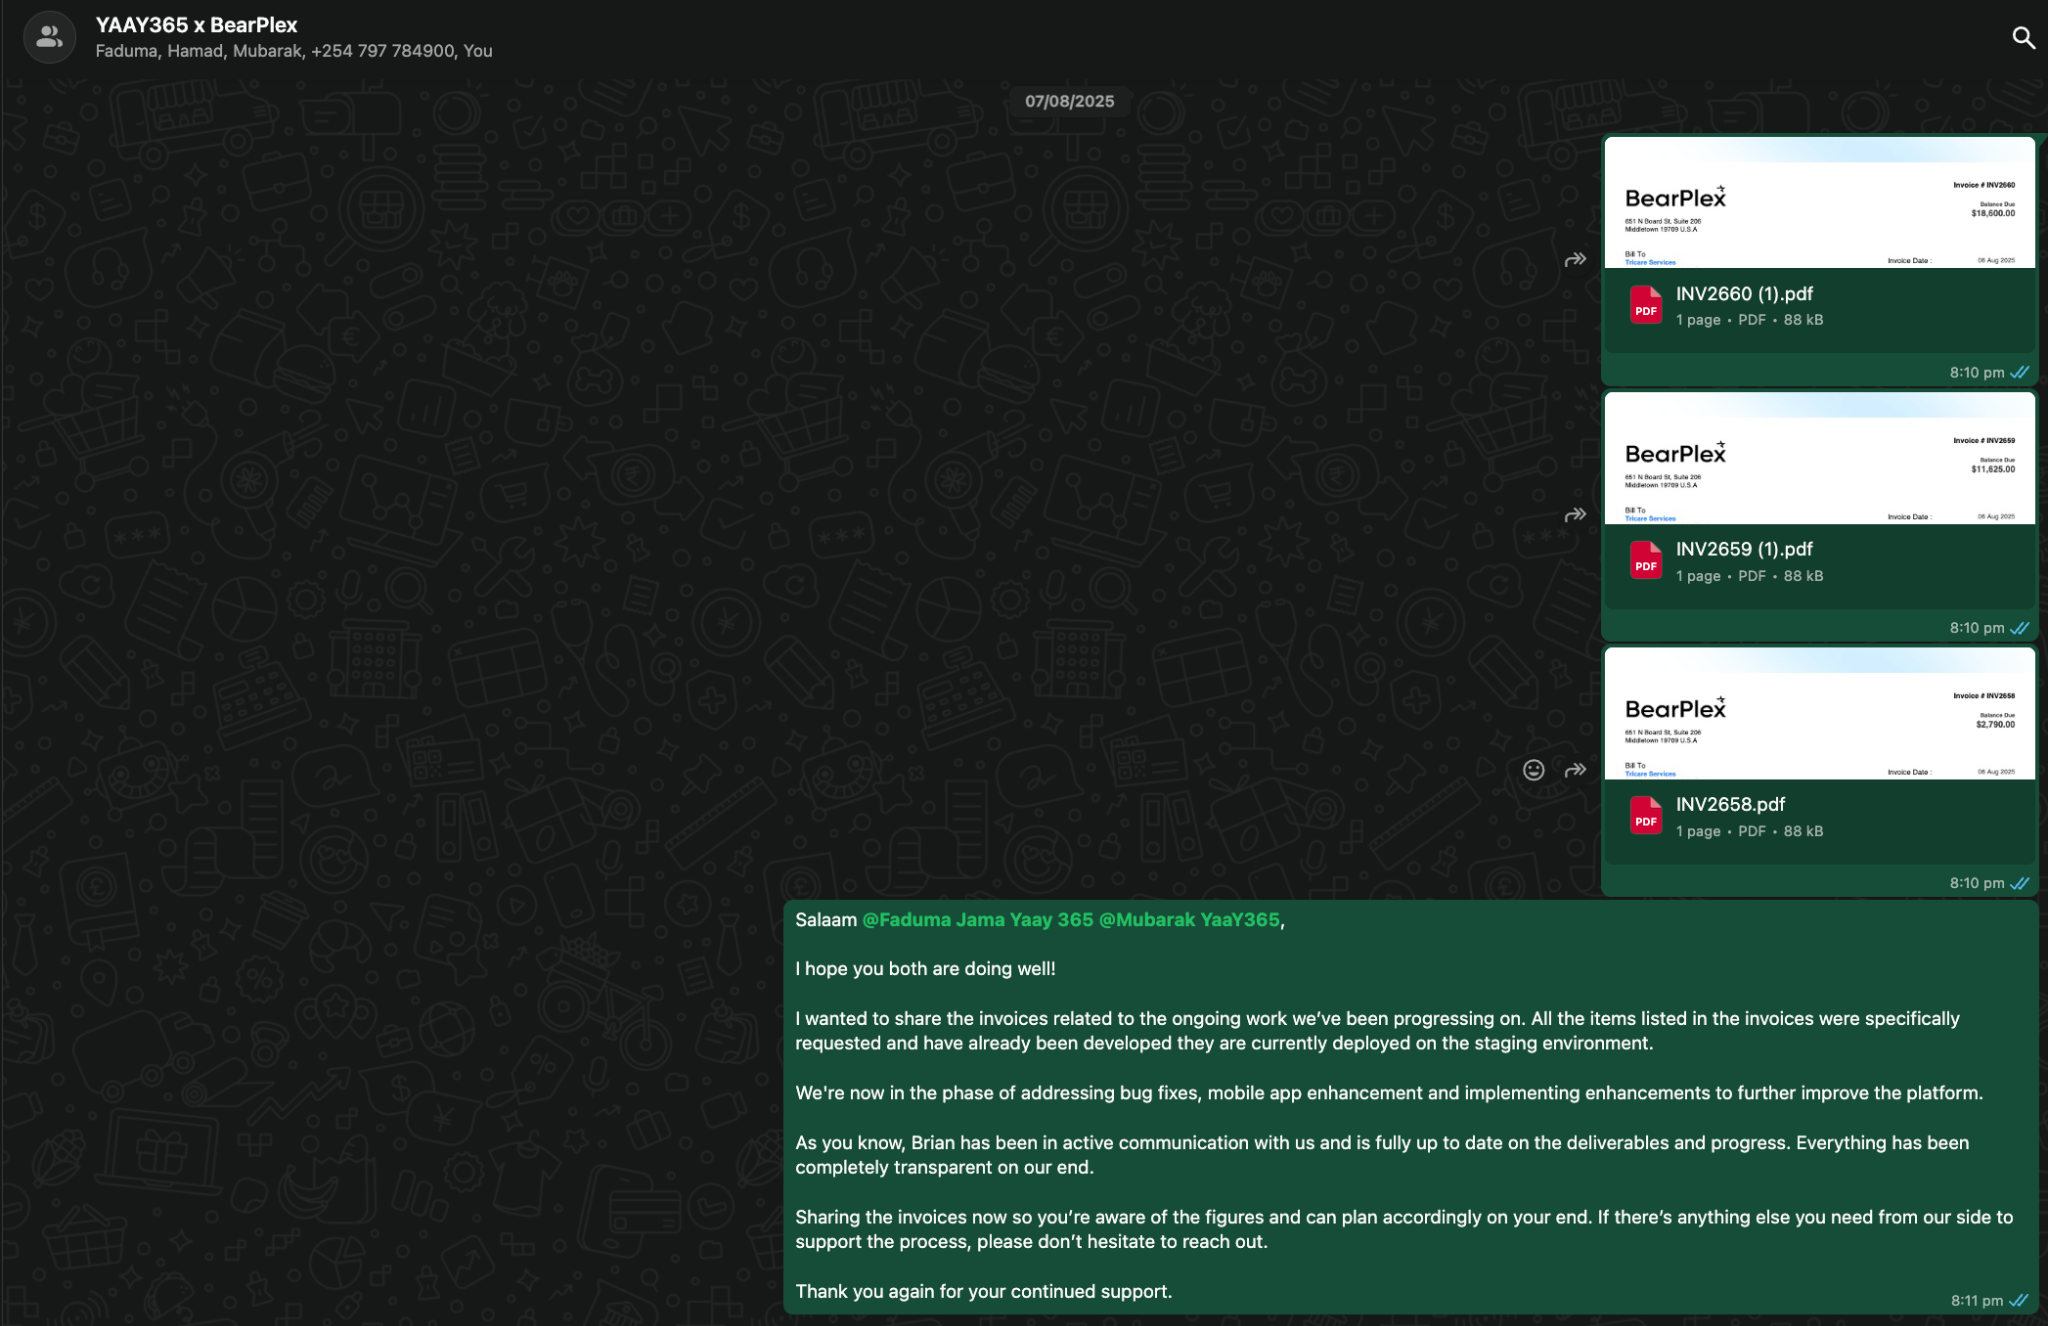Click the @Faduma Jama Yaay 365 mention
The width and height of the screenshot is (2048, 1326).
(977, 920)
